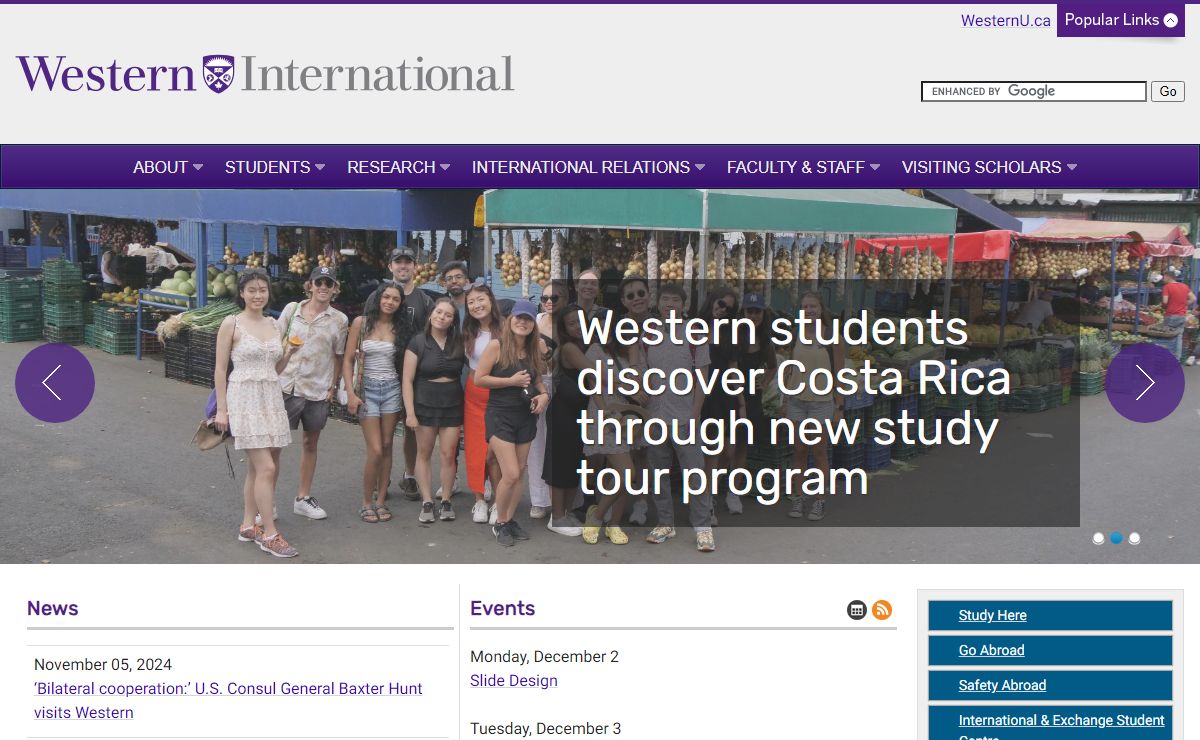Expand the Popular Links panel
Image resolution: width=1200 pixels, height=740 pixels.
click(x=1121, y=20)
